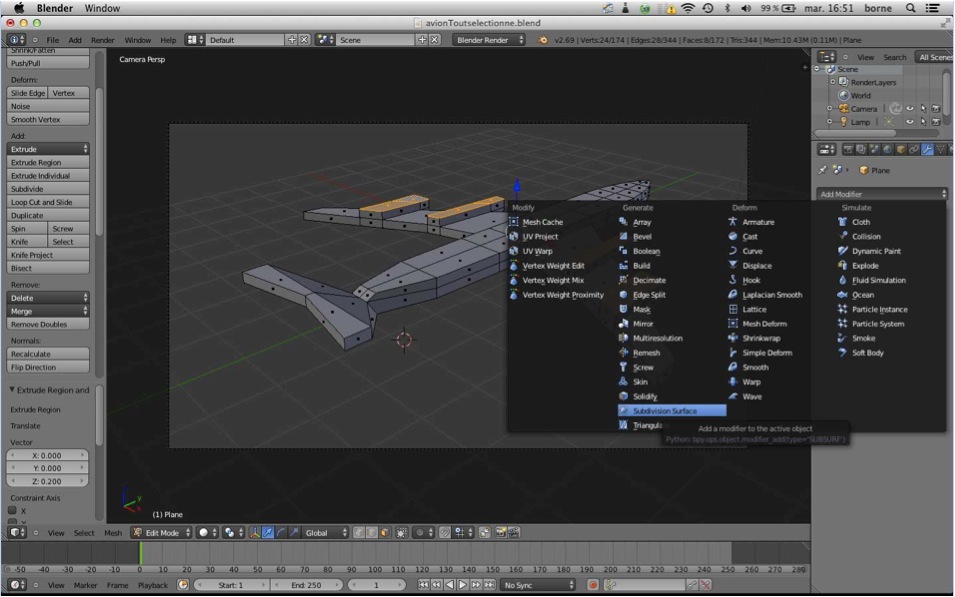The height and width of the screenshot is (597, 955).
Task: Choose the Mirror modifier entry
Action: coord(642,324)
